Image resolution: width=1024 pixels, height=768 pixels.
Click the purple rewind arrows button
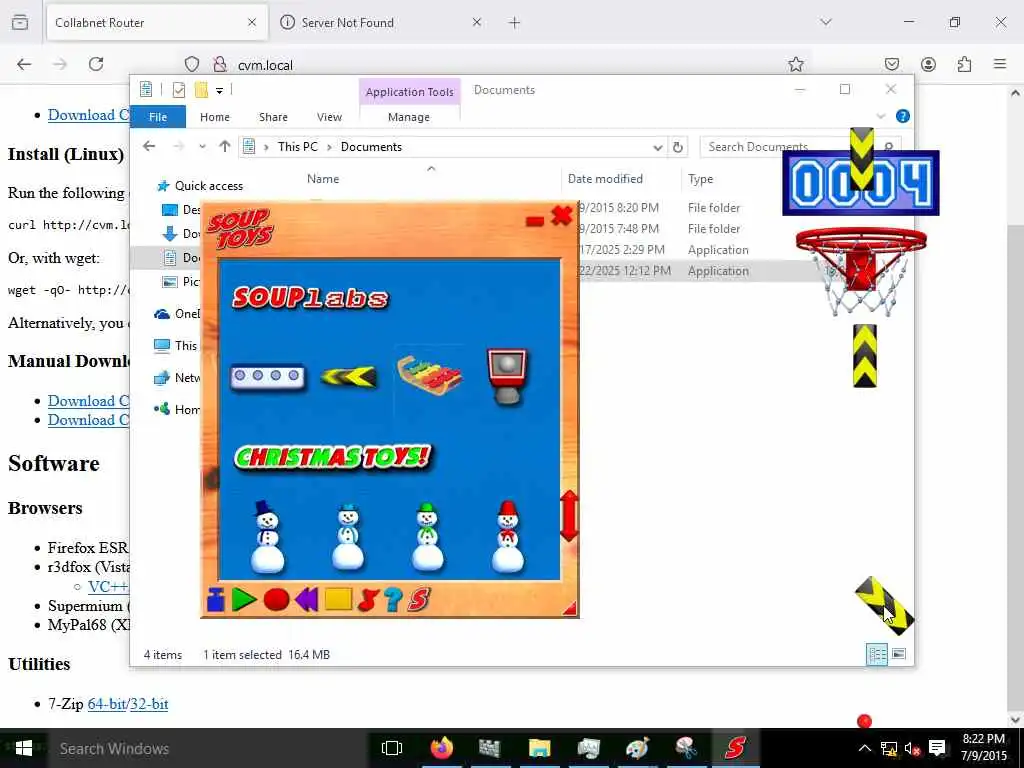coord(306,600)
